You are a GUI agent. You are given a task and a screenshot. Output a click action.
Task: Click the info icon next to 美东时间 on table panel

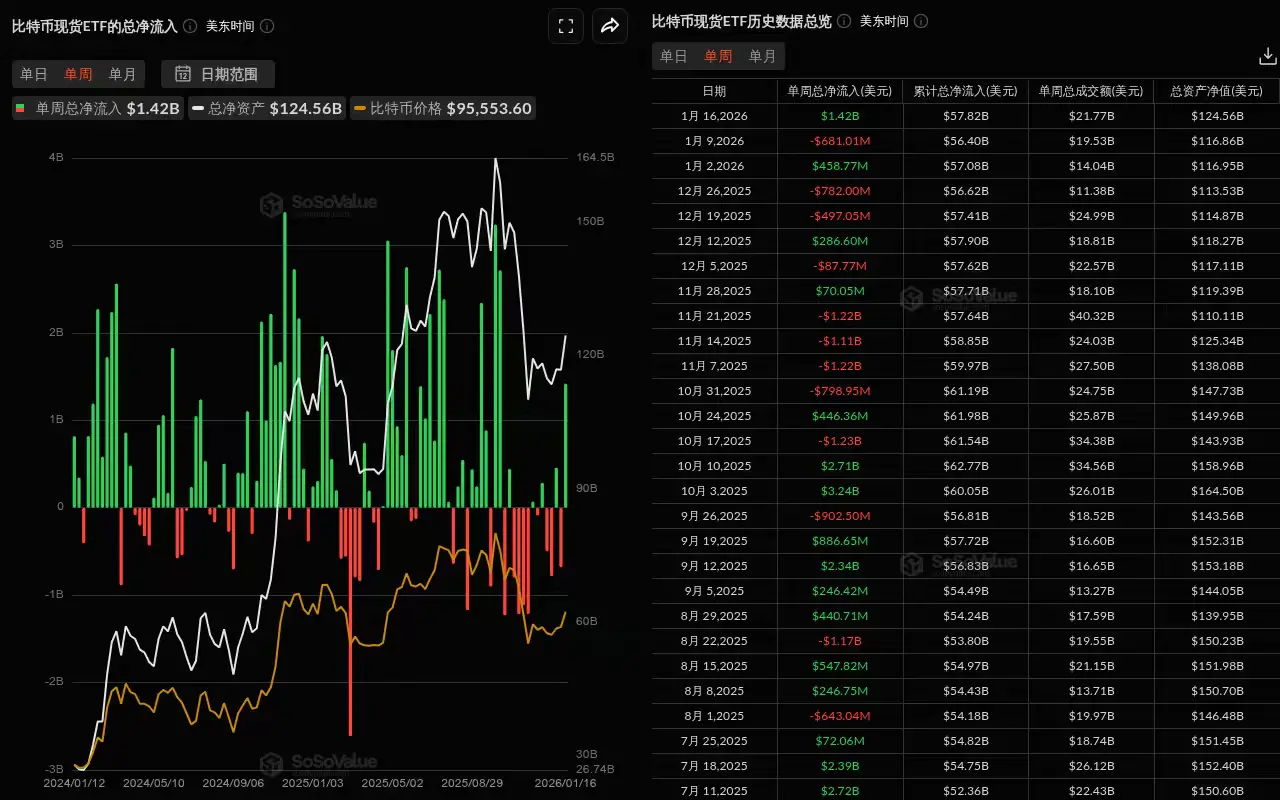[921, 20]
